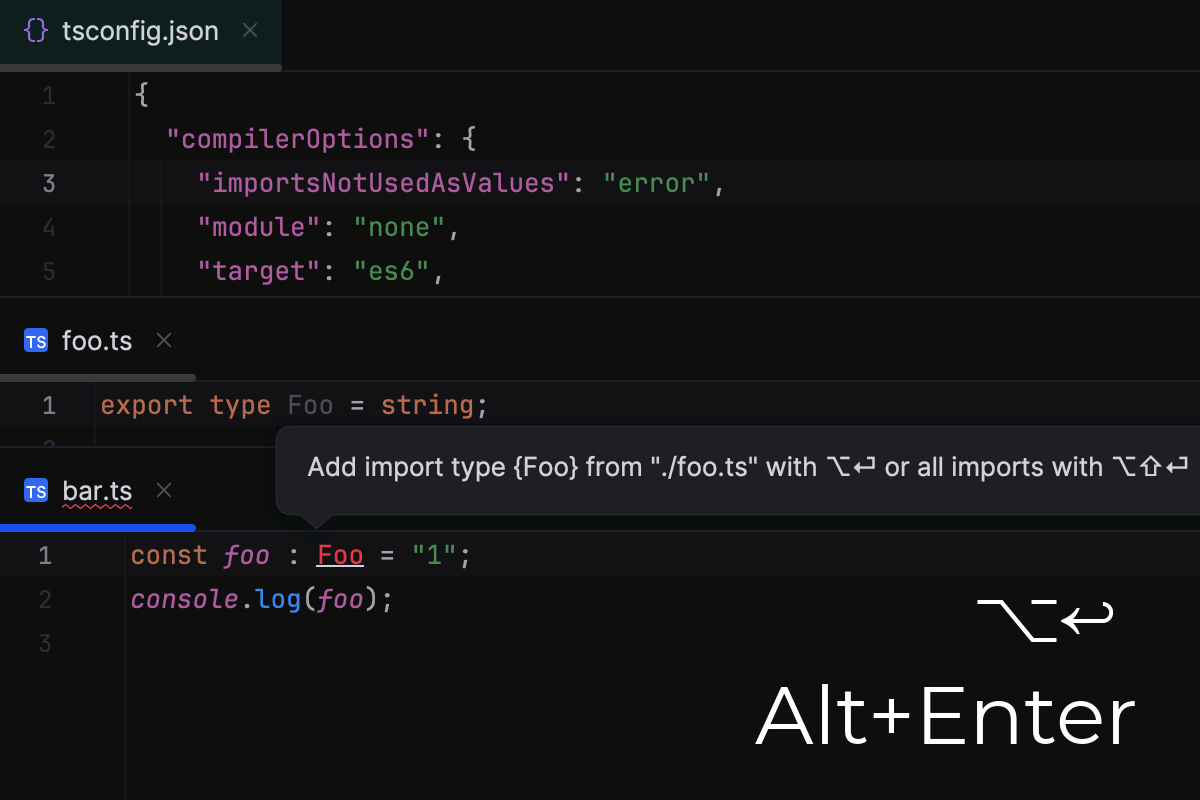Close the bar.ts tab
Image resolution: width=1200 pixels, height=800 pixels.
163,490
